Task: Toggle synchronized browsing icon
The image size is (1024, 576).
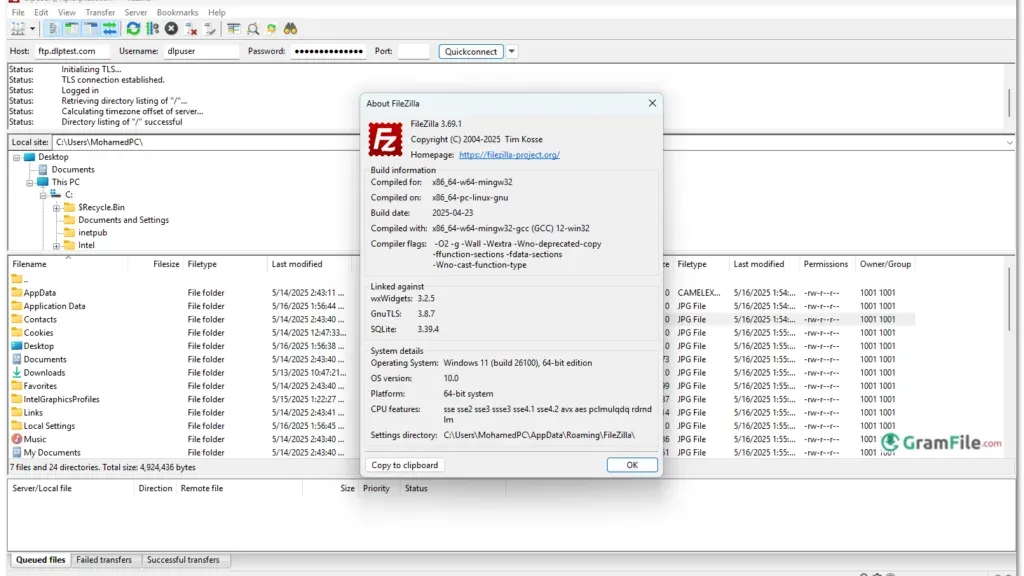Action: tap(271, 29)
